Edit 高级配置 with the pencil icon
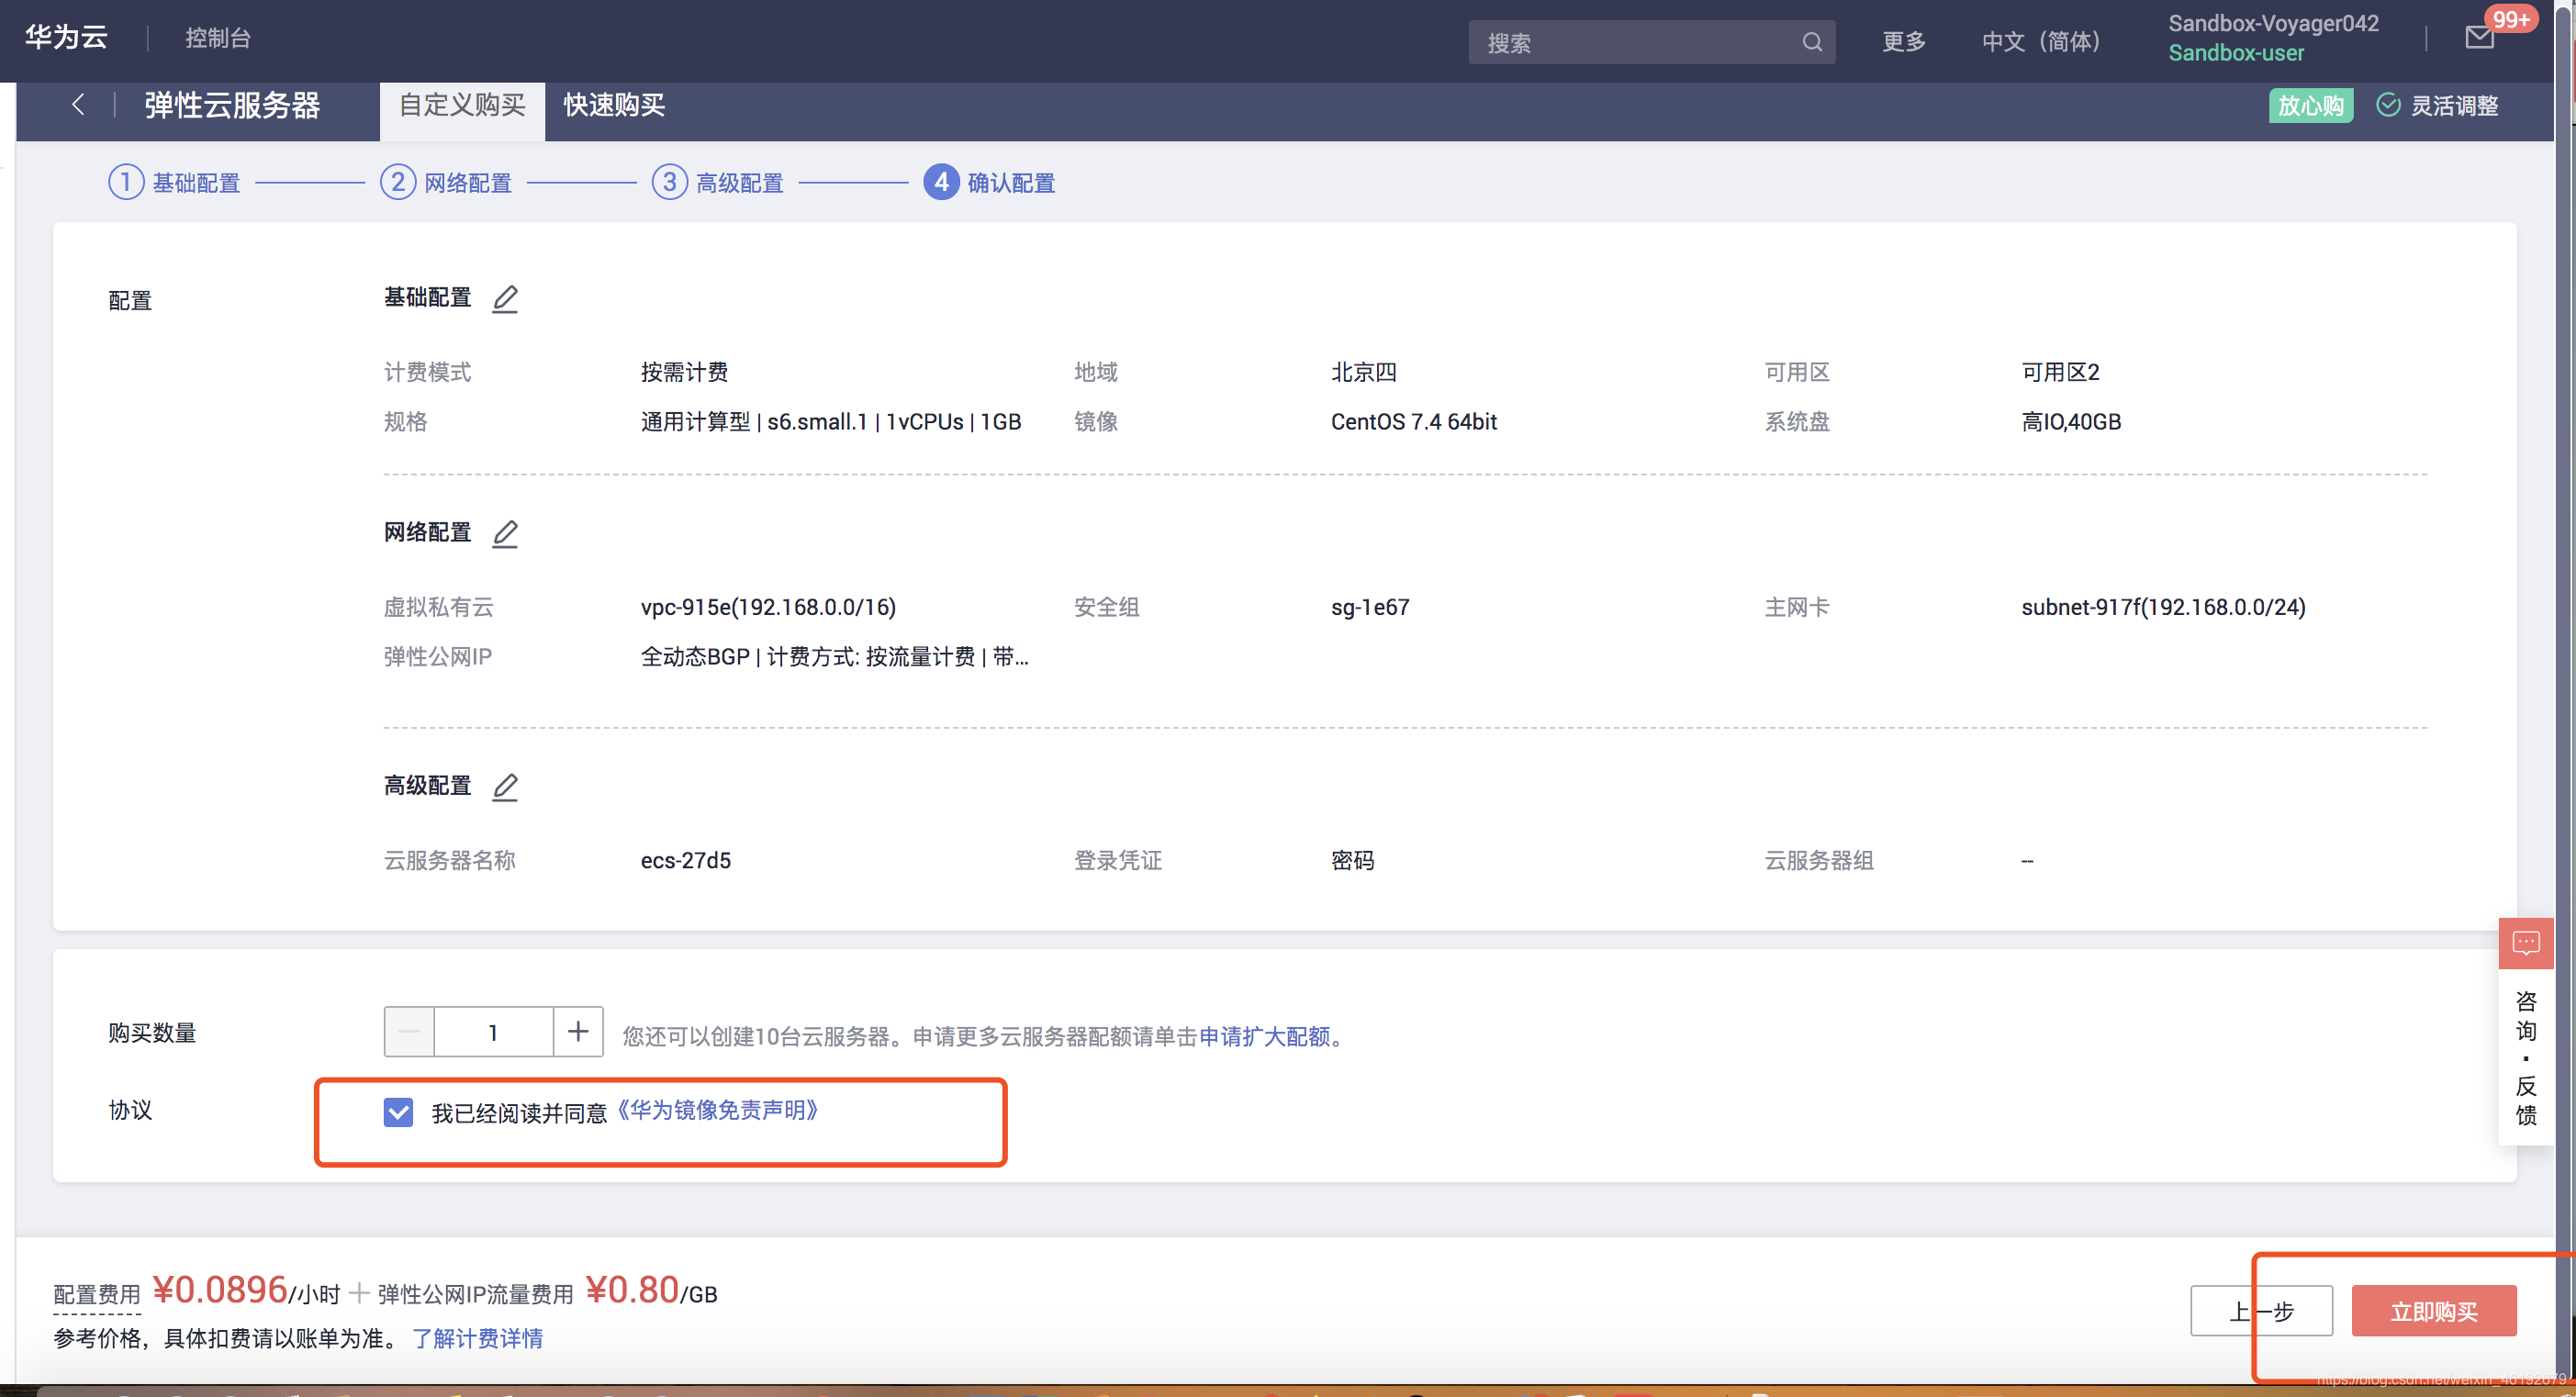Image resolution: width=2576 pixels, height=1397 pixels. (x=505, y=787)
